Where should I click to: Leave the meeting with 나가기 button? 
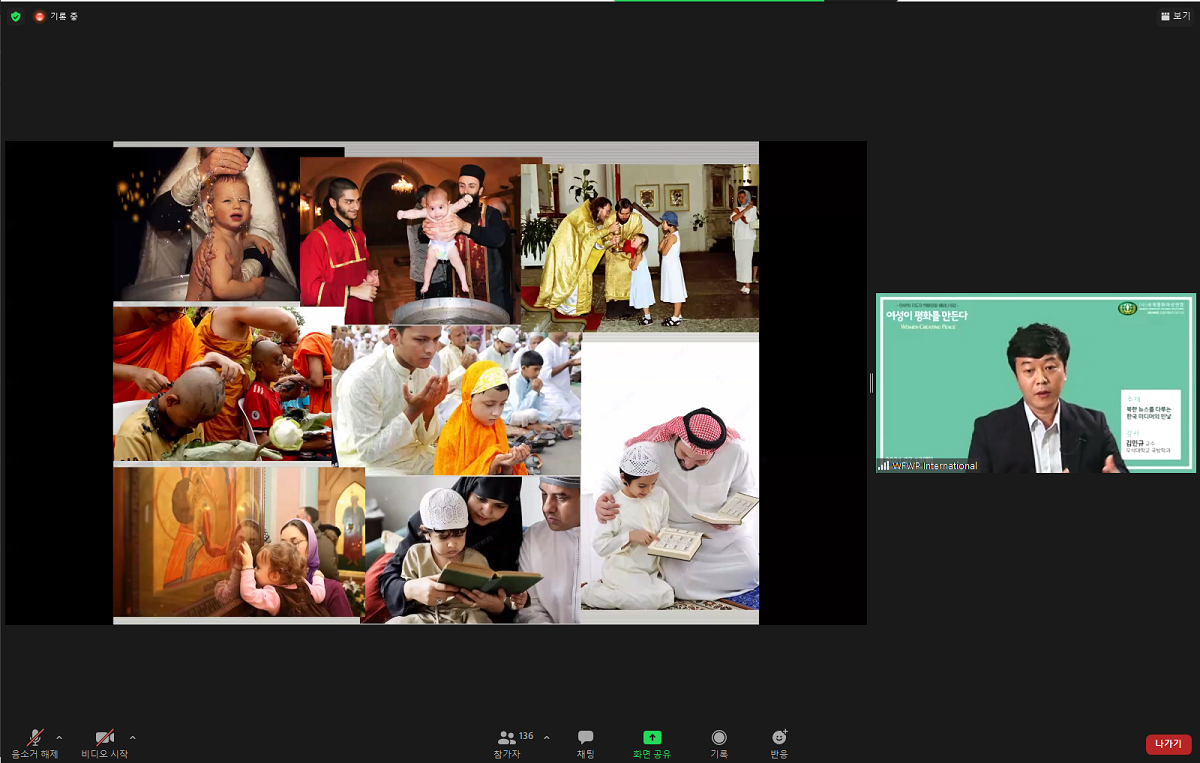pyautogui.click(x=1167, y=744)
